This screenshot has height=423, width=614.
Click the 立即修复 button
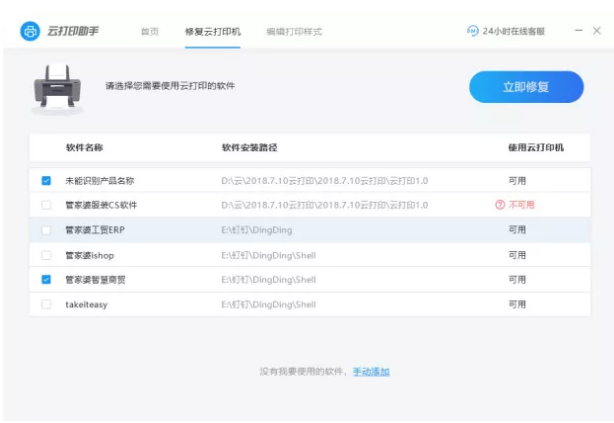coord(526,87)
